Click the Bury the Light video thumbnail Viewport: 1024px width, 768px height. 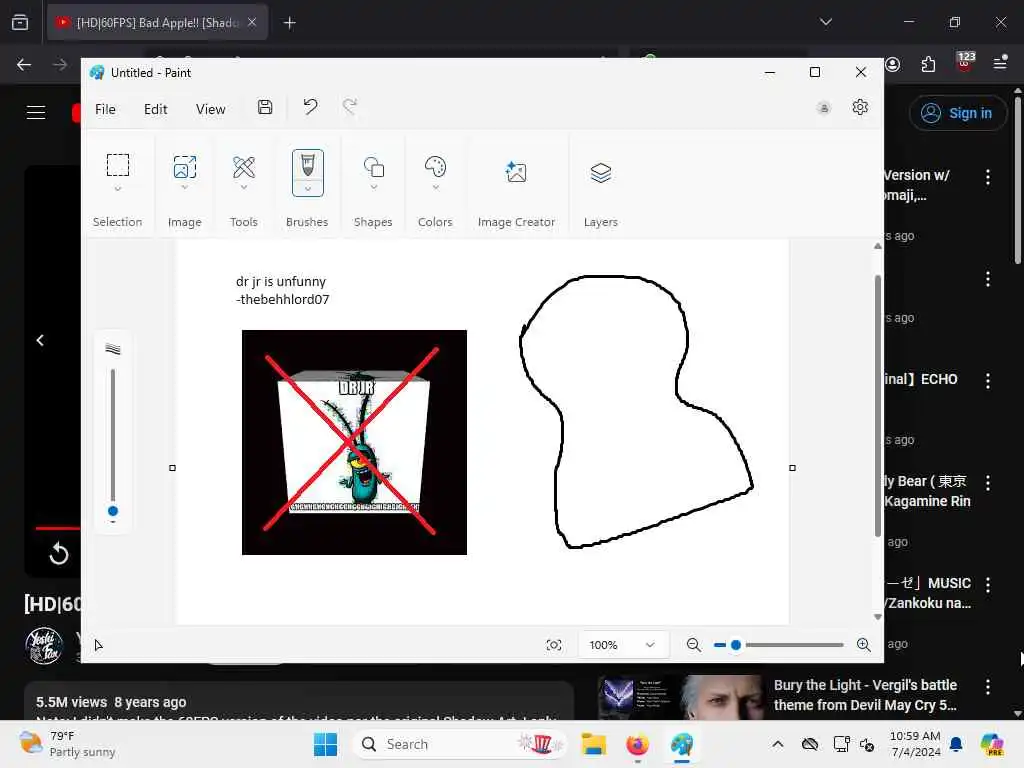680,697
